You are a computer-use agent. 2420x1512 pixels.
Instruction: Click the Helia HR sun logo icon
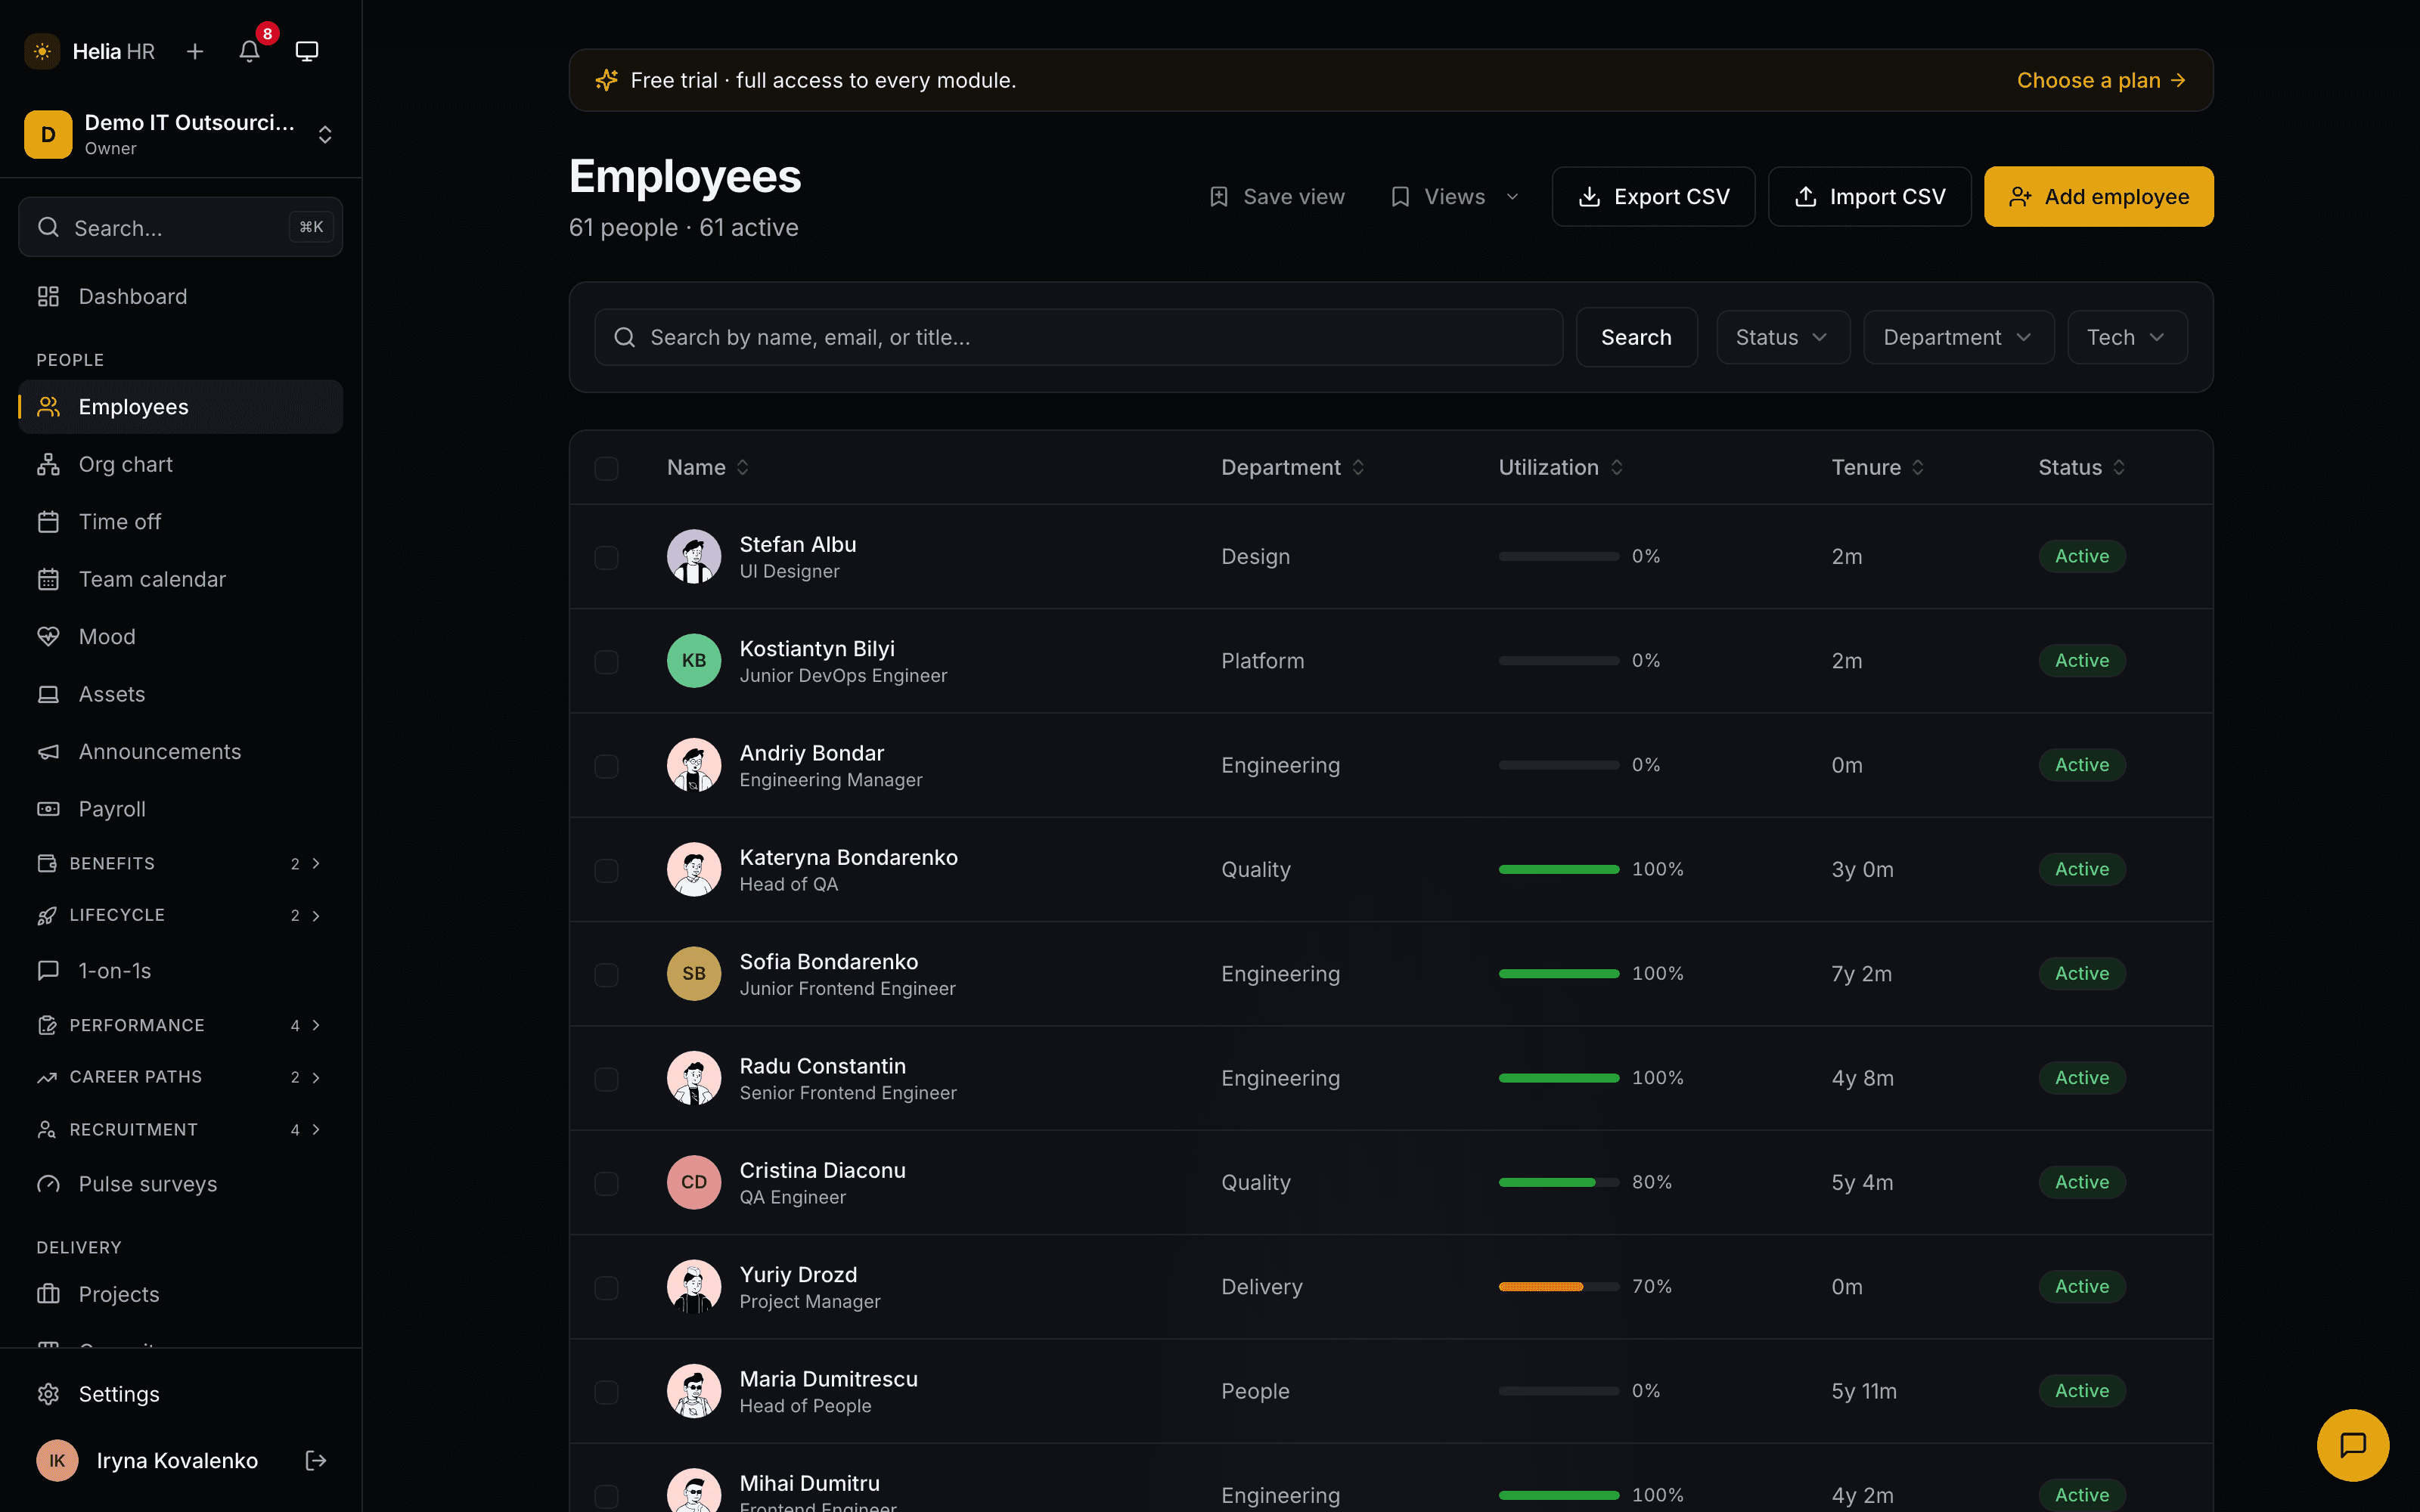(42, 51)
